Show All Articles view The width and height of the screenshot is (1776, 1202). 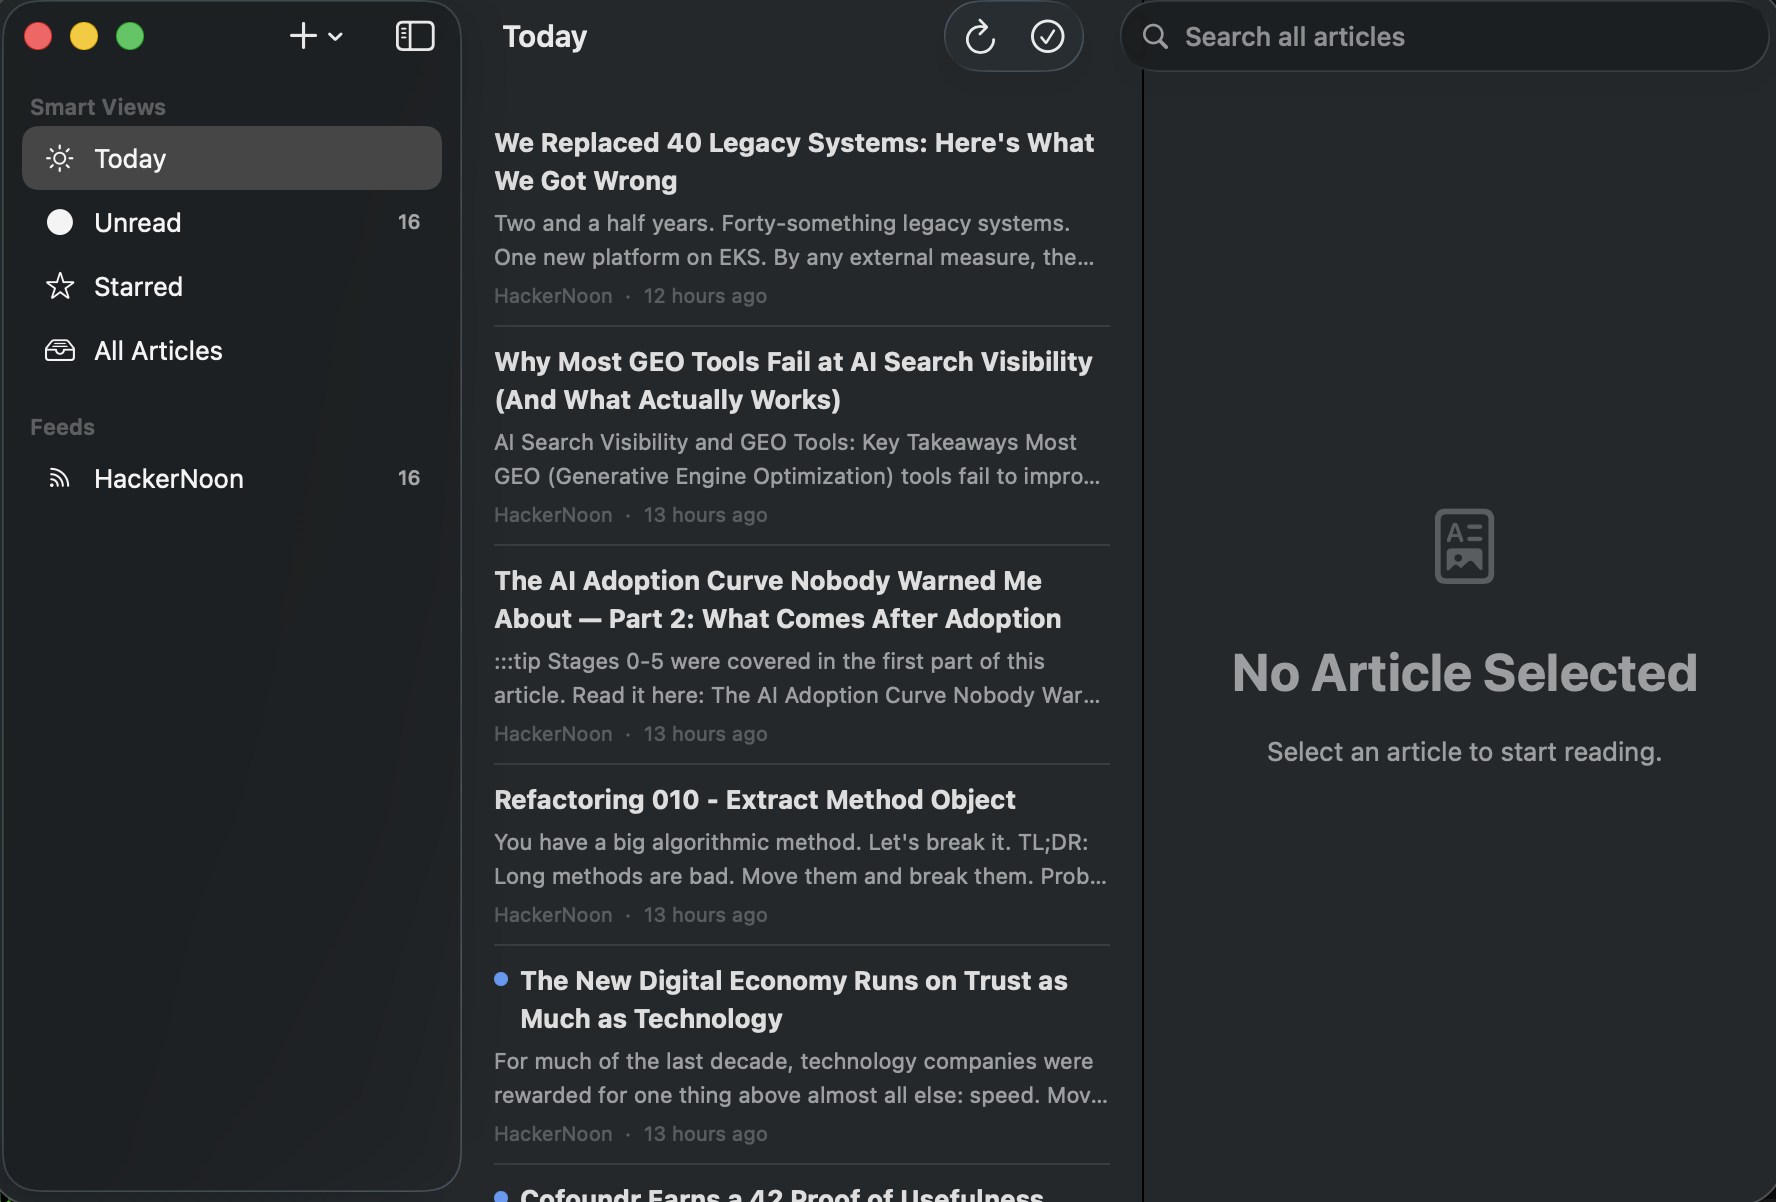(232, 350)
